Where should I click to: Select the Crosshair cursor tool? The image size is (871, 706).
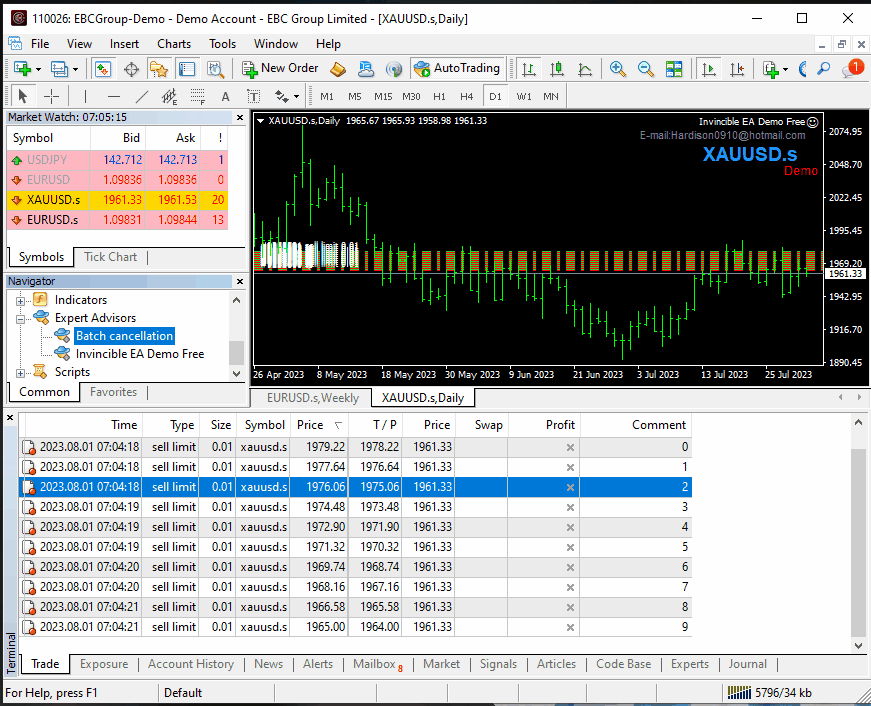point(51,97)
